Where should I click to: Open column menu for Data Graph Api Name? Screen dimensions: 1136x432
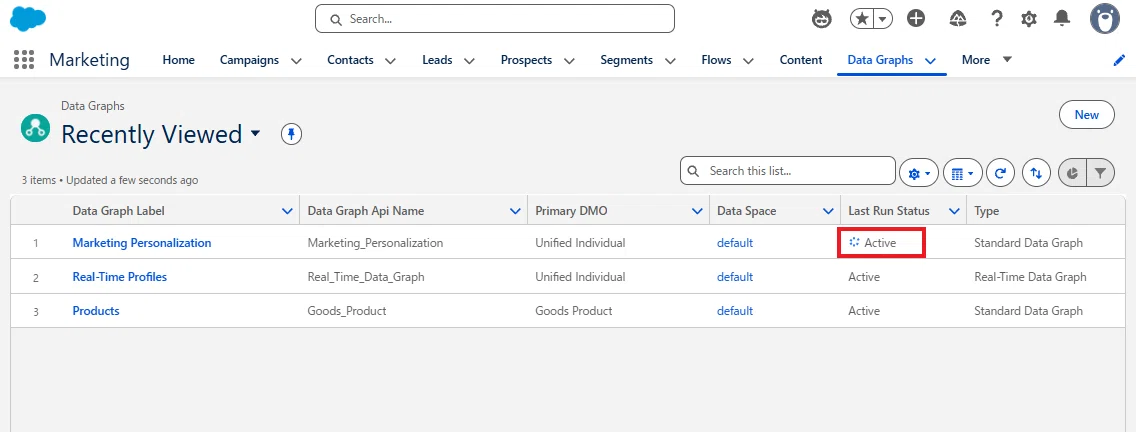click(x=515, y=211)
